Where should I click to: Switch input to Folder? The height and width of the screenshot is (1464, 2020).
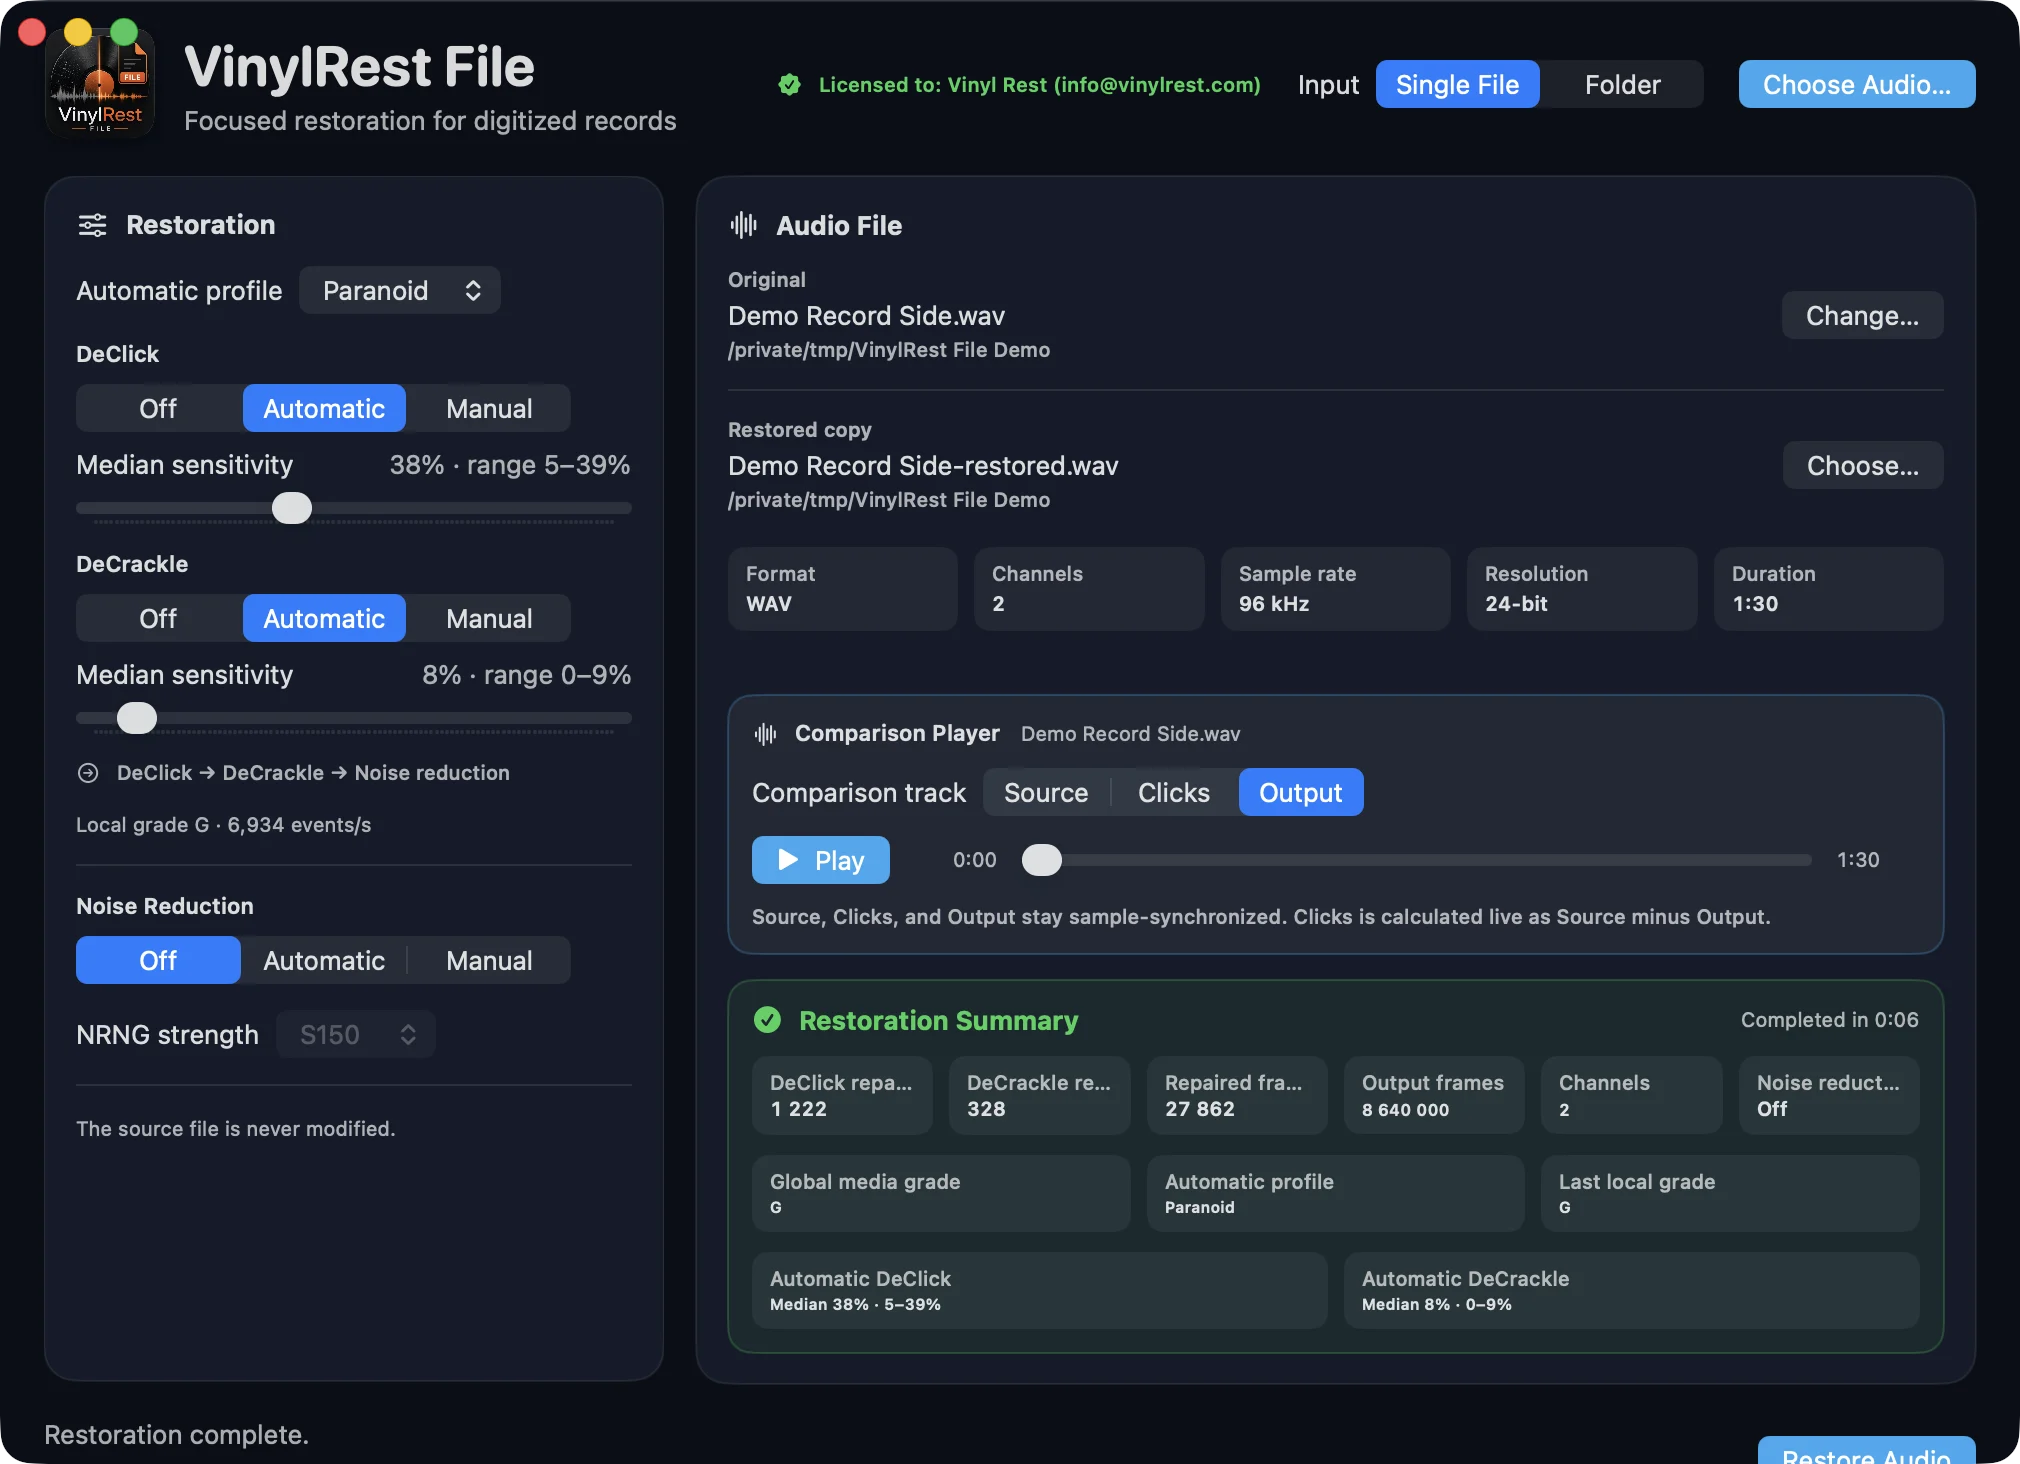1622,84
